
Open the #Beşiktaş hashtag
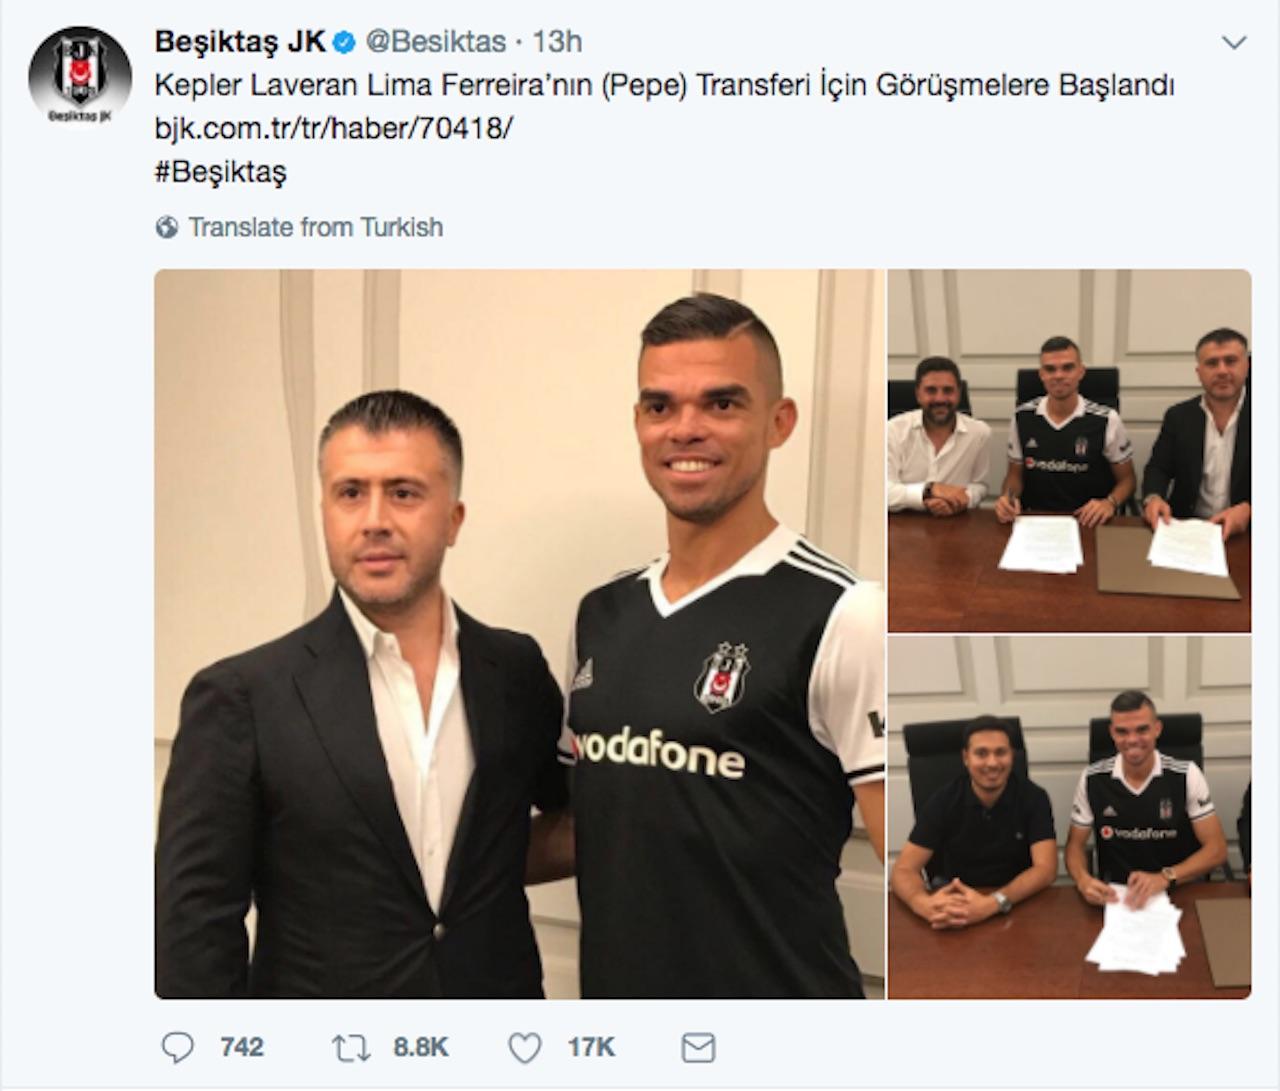click(220, 172)
